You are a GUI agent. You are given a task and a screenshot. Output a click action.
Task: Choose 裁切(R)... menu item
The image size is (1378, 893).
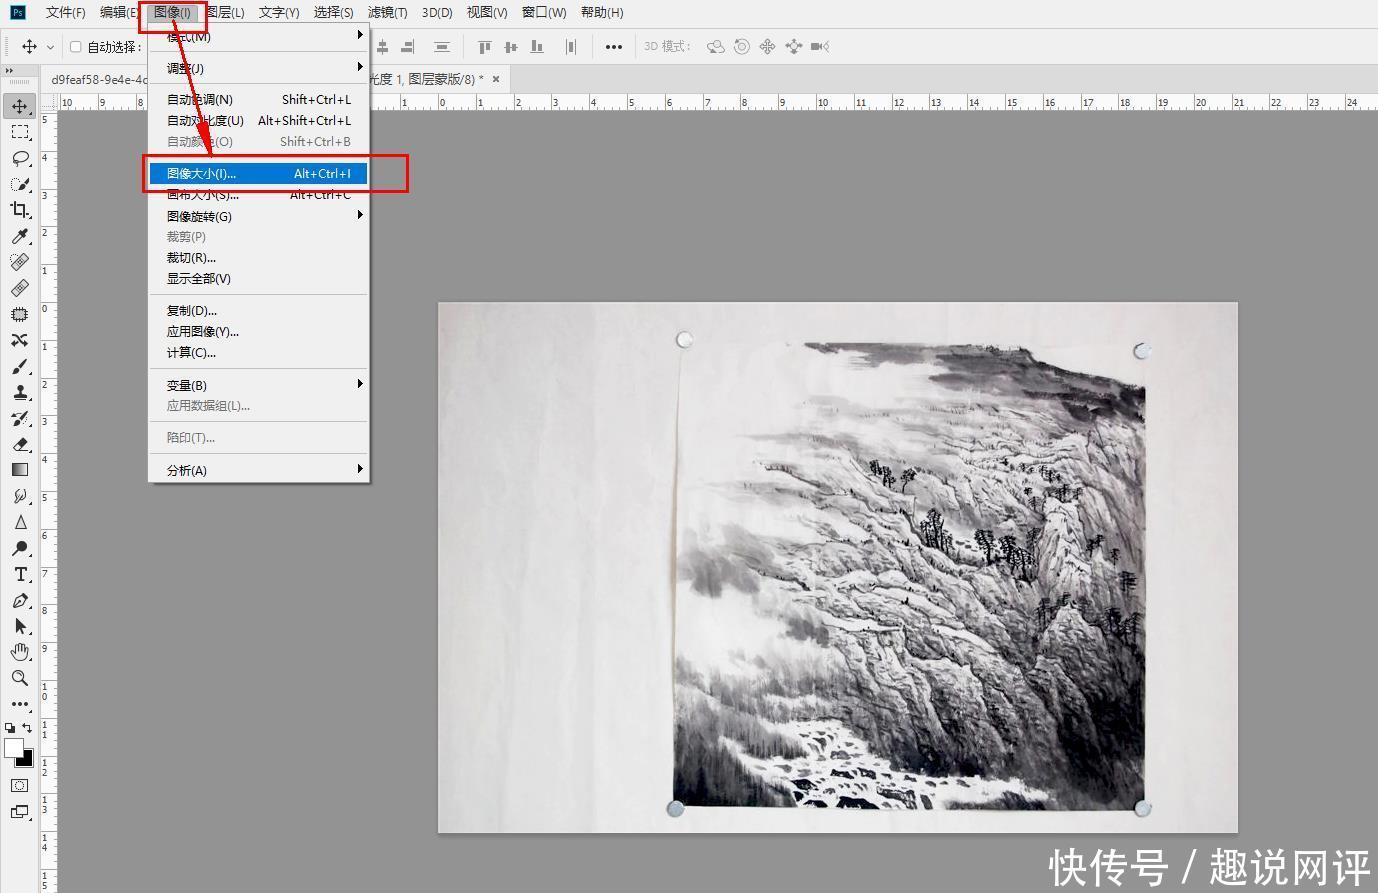(x=258, y=258)
